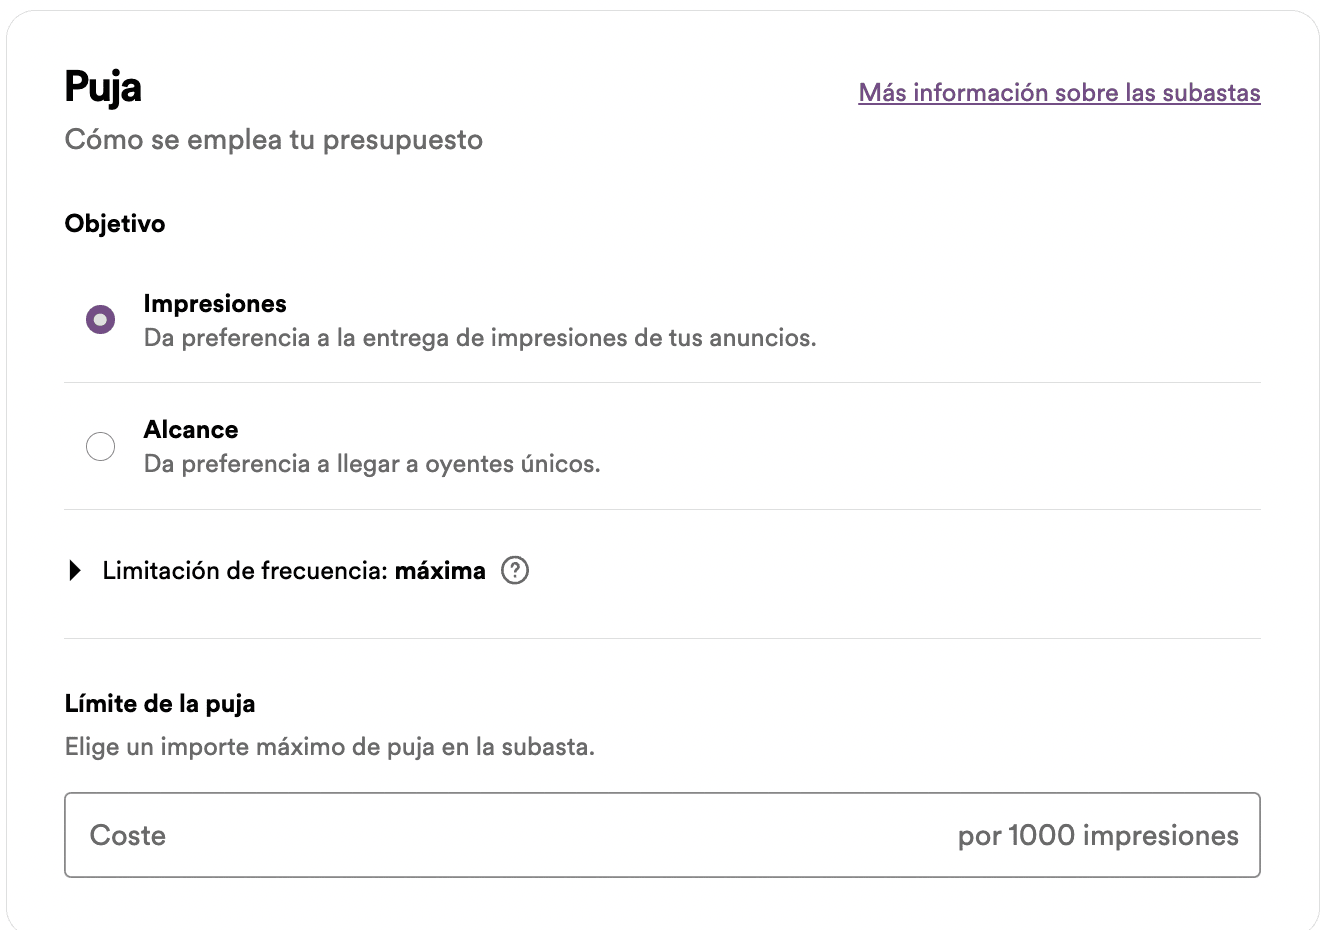Click the Objetivo section label
Viewport: 1320px width, 930px height.
click(x=114, y=223)
